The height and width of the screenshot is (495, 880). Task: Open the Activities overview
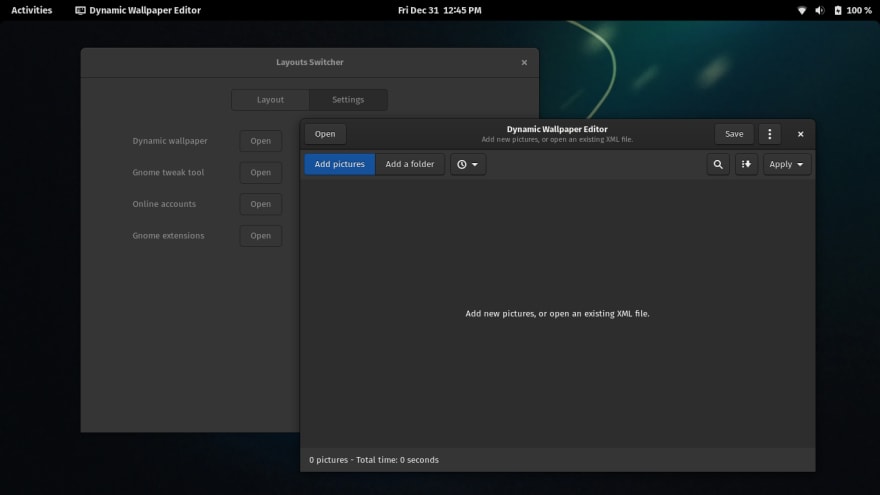pyautogui.click(x=31, y=10)
